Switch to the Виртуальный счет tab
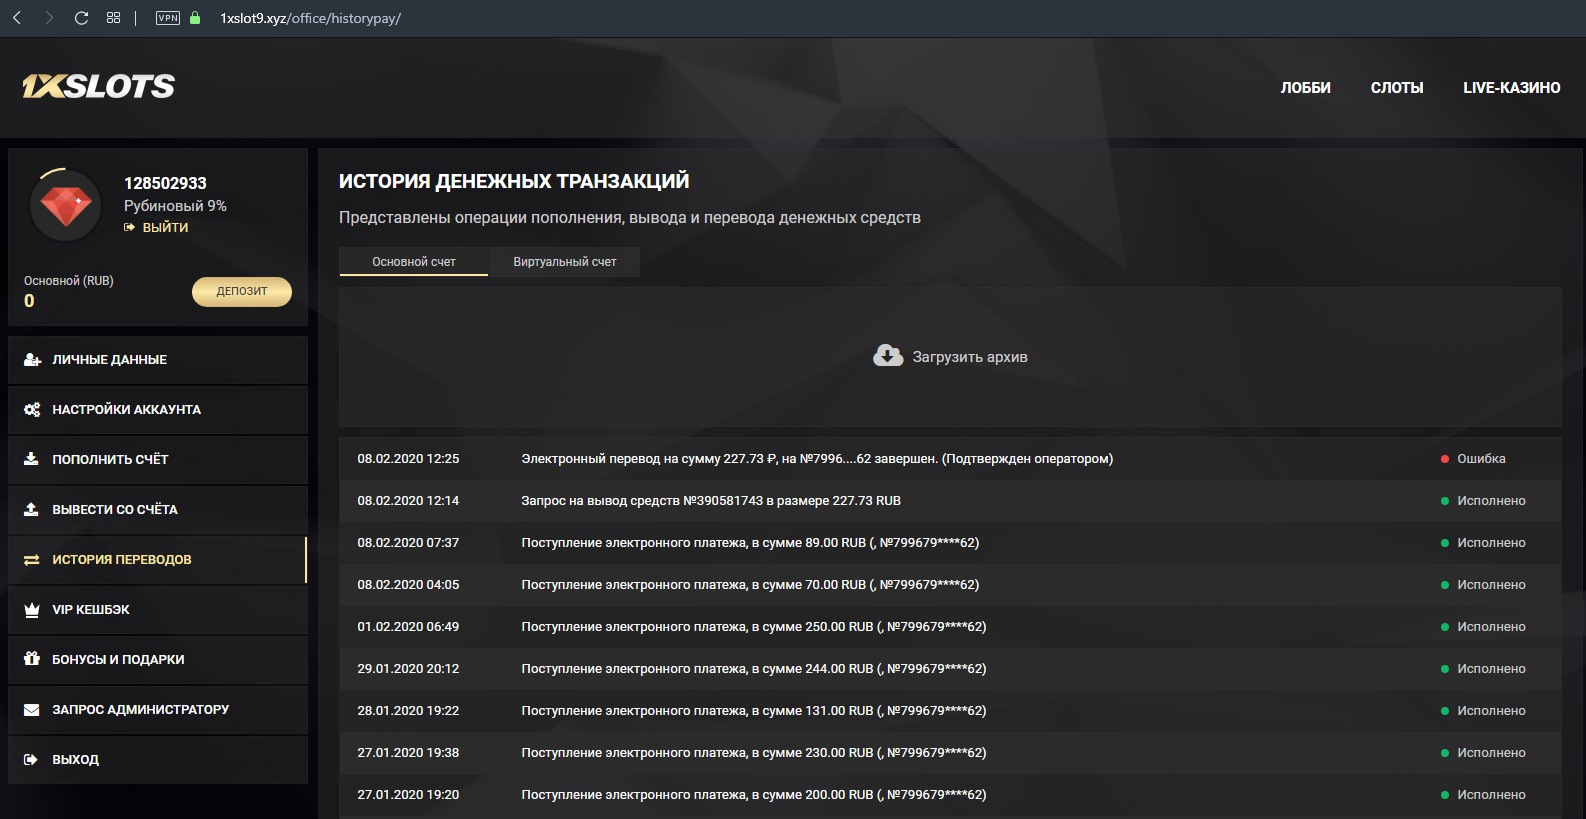Image resolution: width=1586 pixels, height=819 pixels. click(565, 262)
